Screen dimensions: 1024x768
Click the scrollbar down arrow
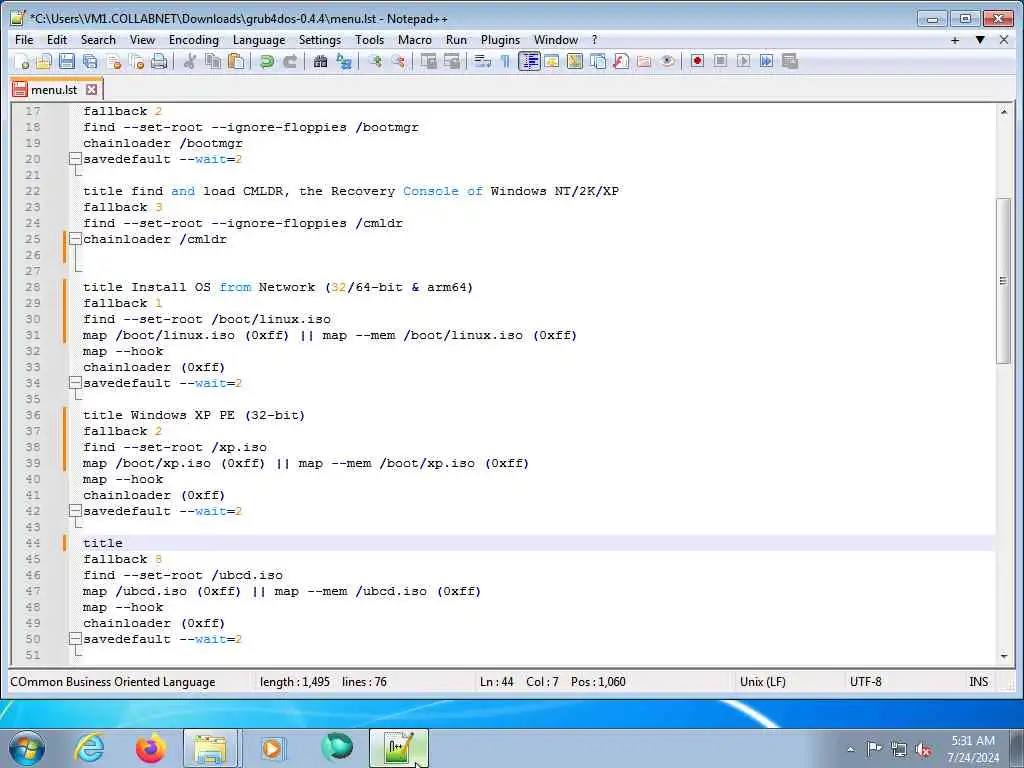pyautogui.click(x=1004, y=656)
